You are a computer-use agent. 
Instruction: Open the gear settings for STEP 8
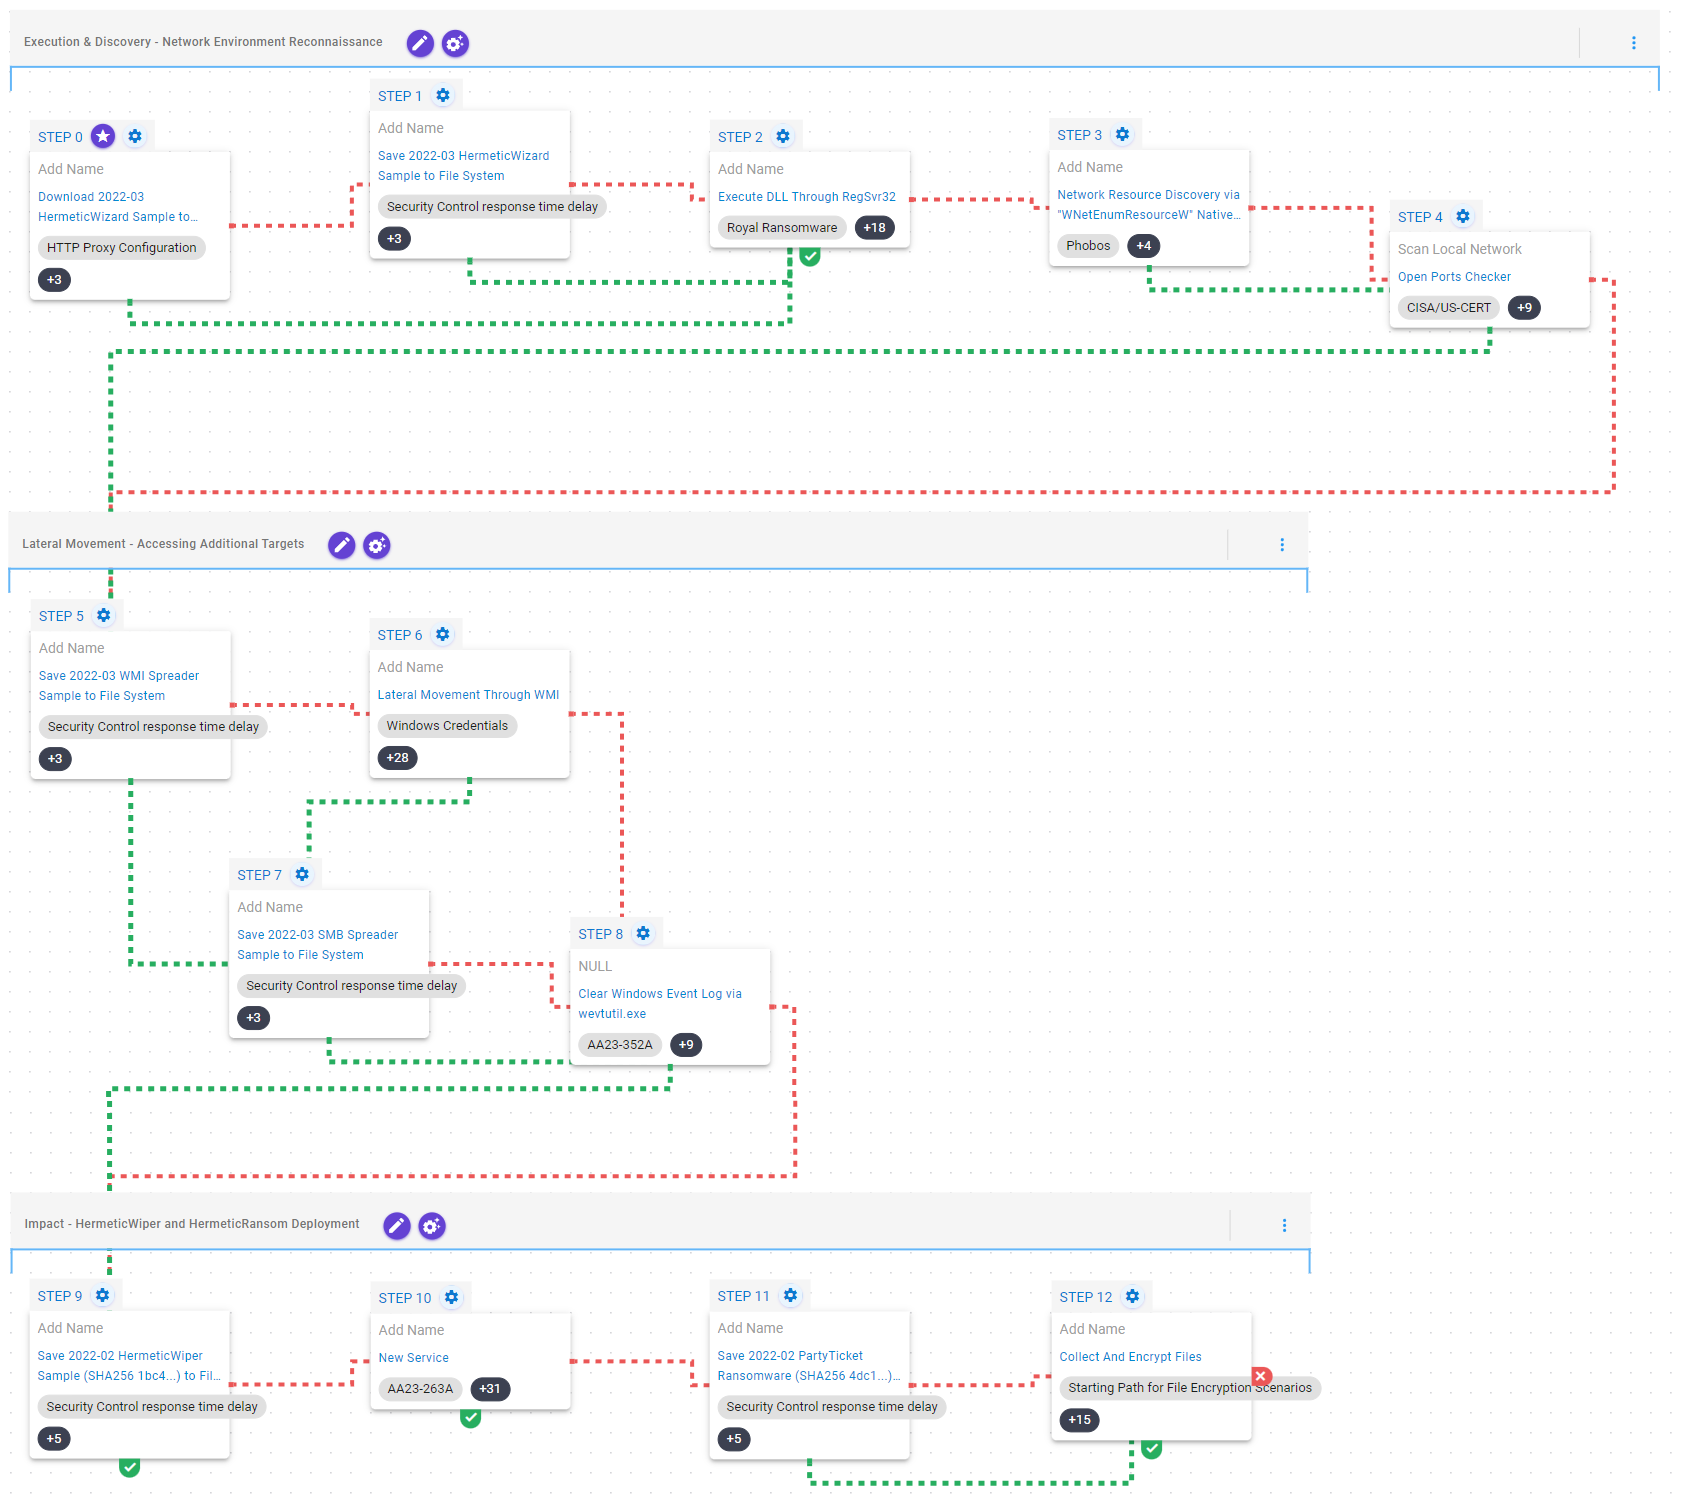[643, 933]
